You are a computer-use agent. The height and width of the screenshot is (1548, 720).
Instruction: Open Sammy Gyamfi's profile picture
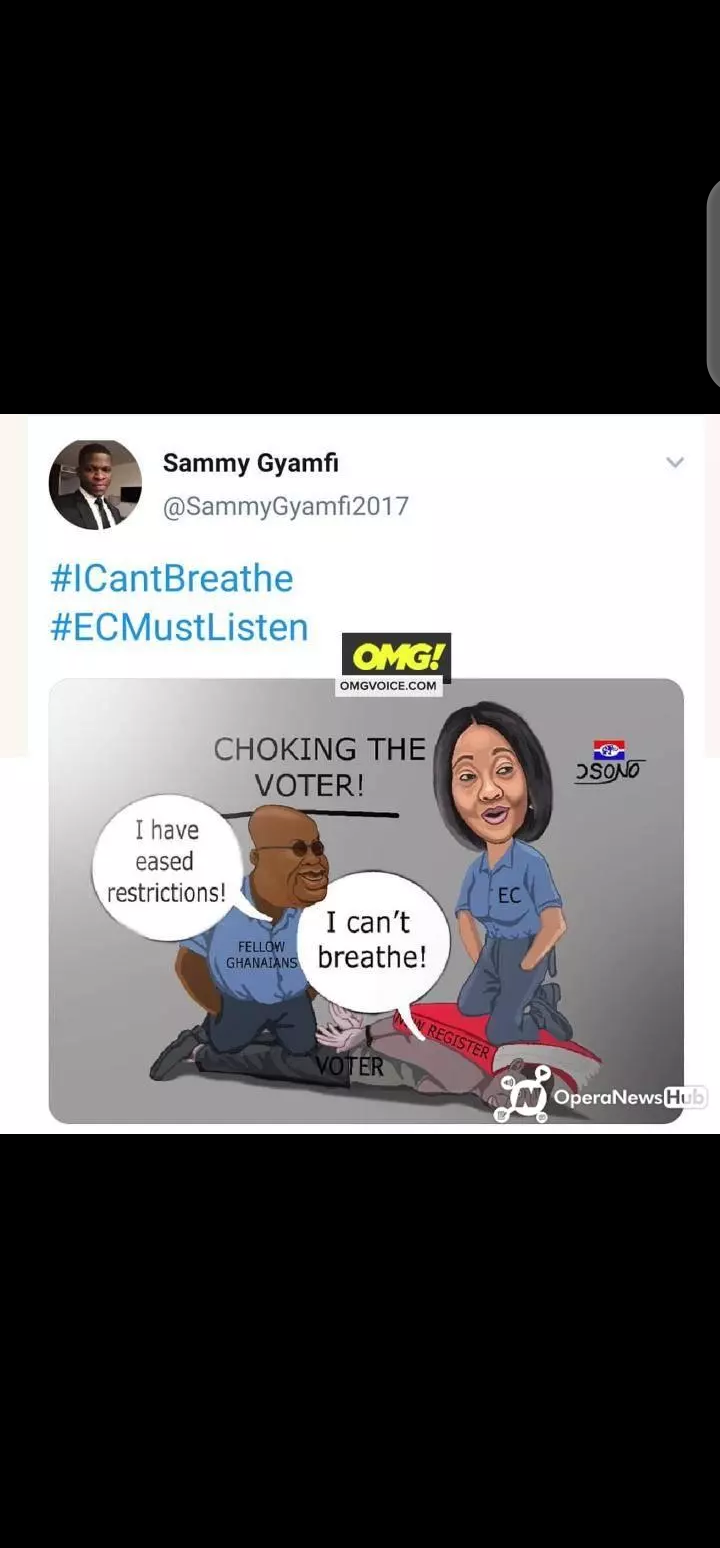click(x=95, y=484)
